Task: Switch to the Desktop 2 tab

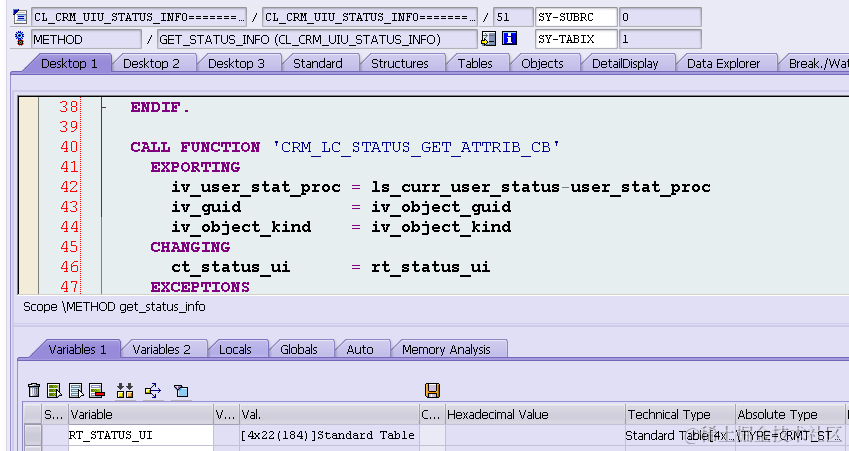Action: (151, 63)
